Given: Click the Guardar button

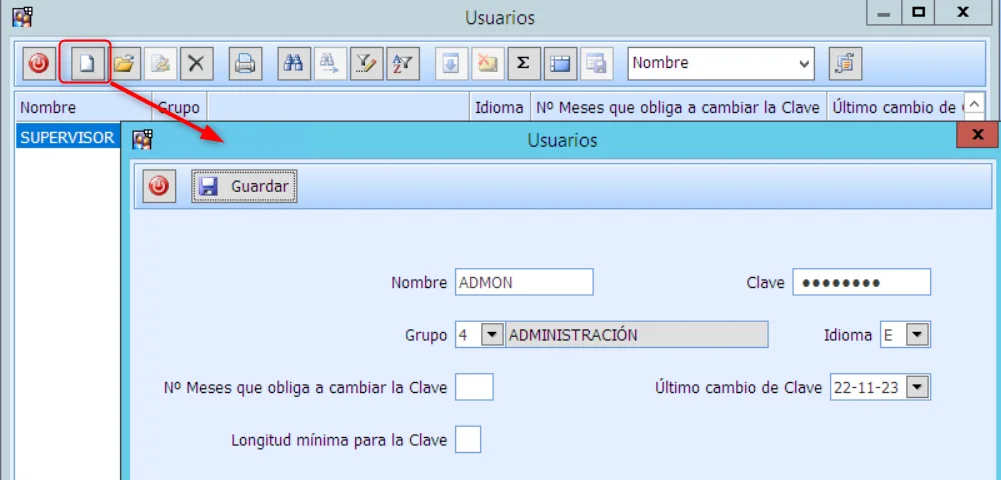Looking at the screenshot, I should 245,186.
